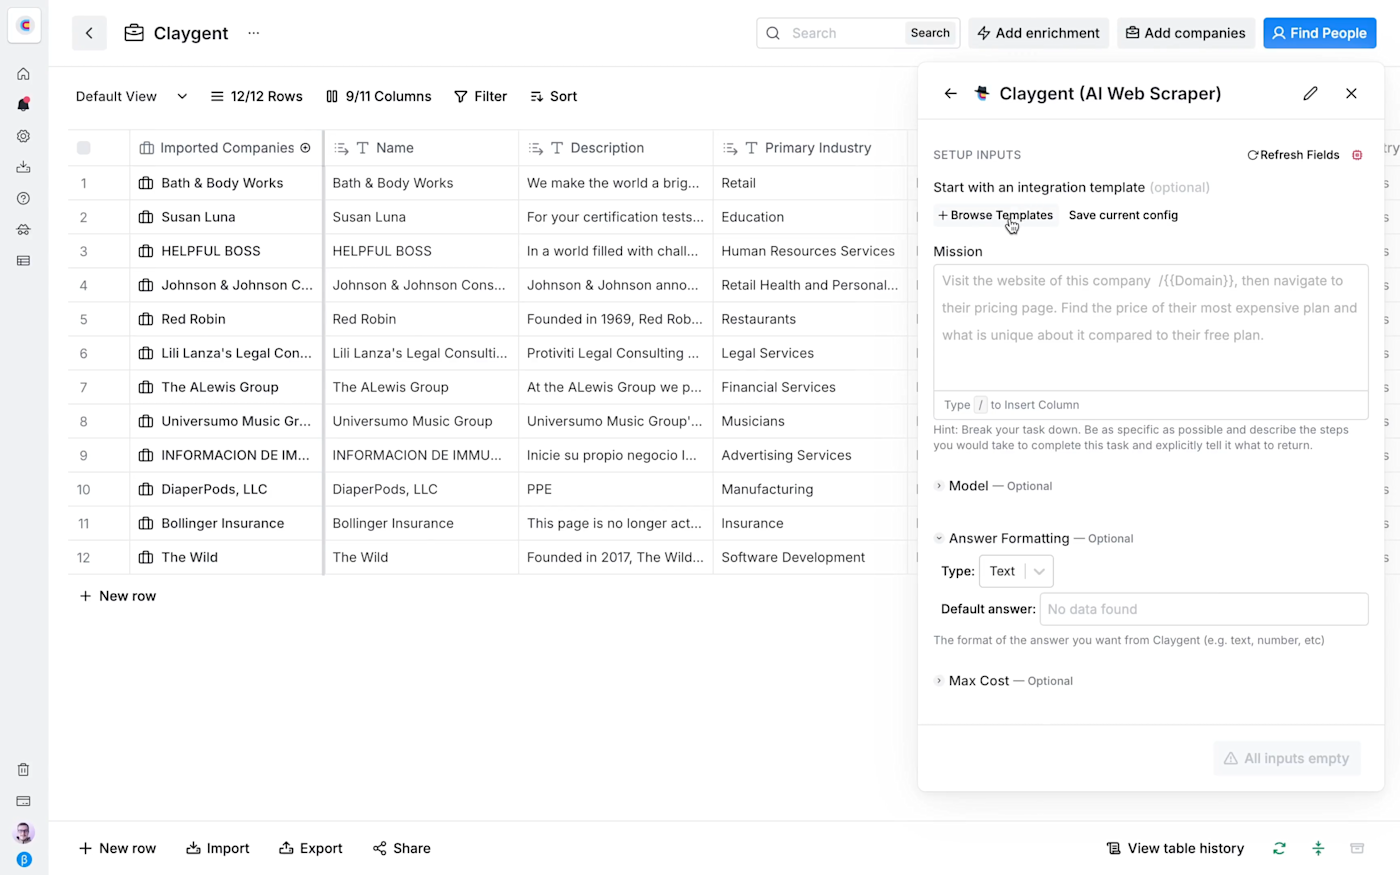Click the Software Development industry cell
Viewport: 1400px width, 875px height.
point(810,557)
